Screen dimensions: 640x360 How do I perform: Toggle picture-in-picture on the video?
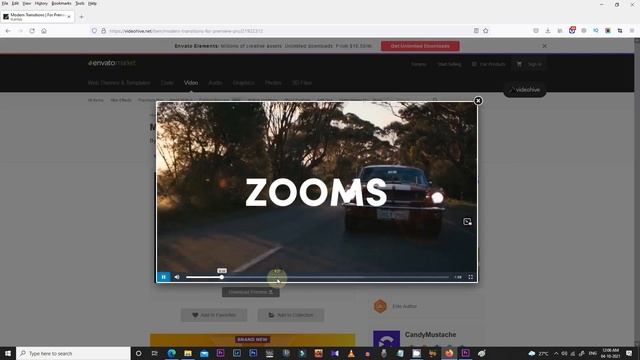coord(467,222)
